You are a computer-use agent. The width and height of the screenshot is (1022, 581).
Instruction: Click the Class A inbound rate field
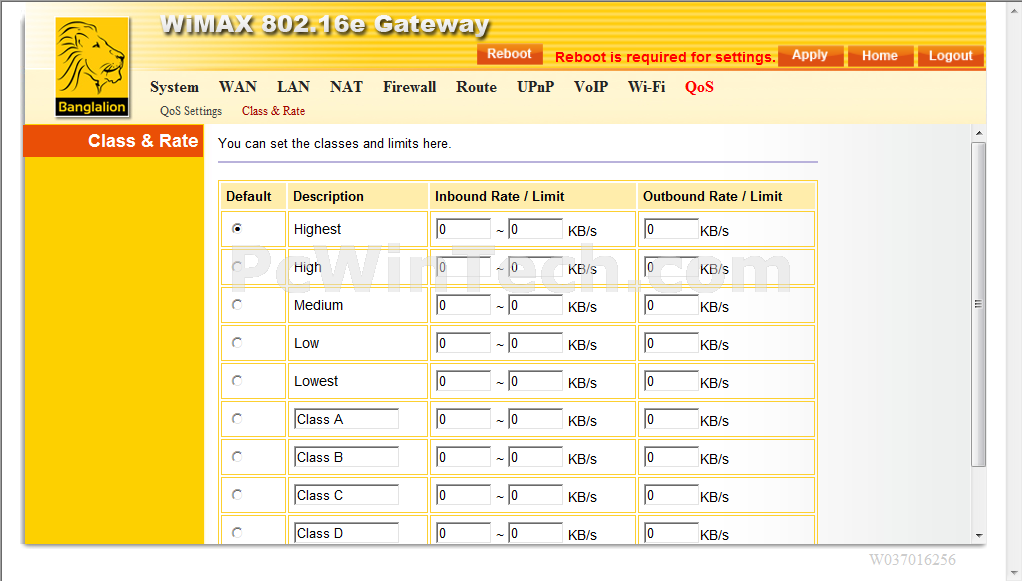click(x=463, y=419)
